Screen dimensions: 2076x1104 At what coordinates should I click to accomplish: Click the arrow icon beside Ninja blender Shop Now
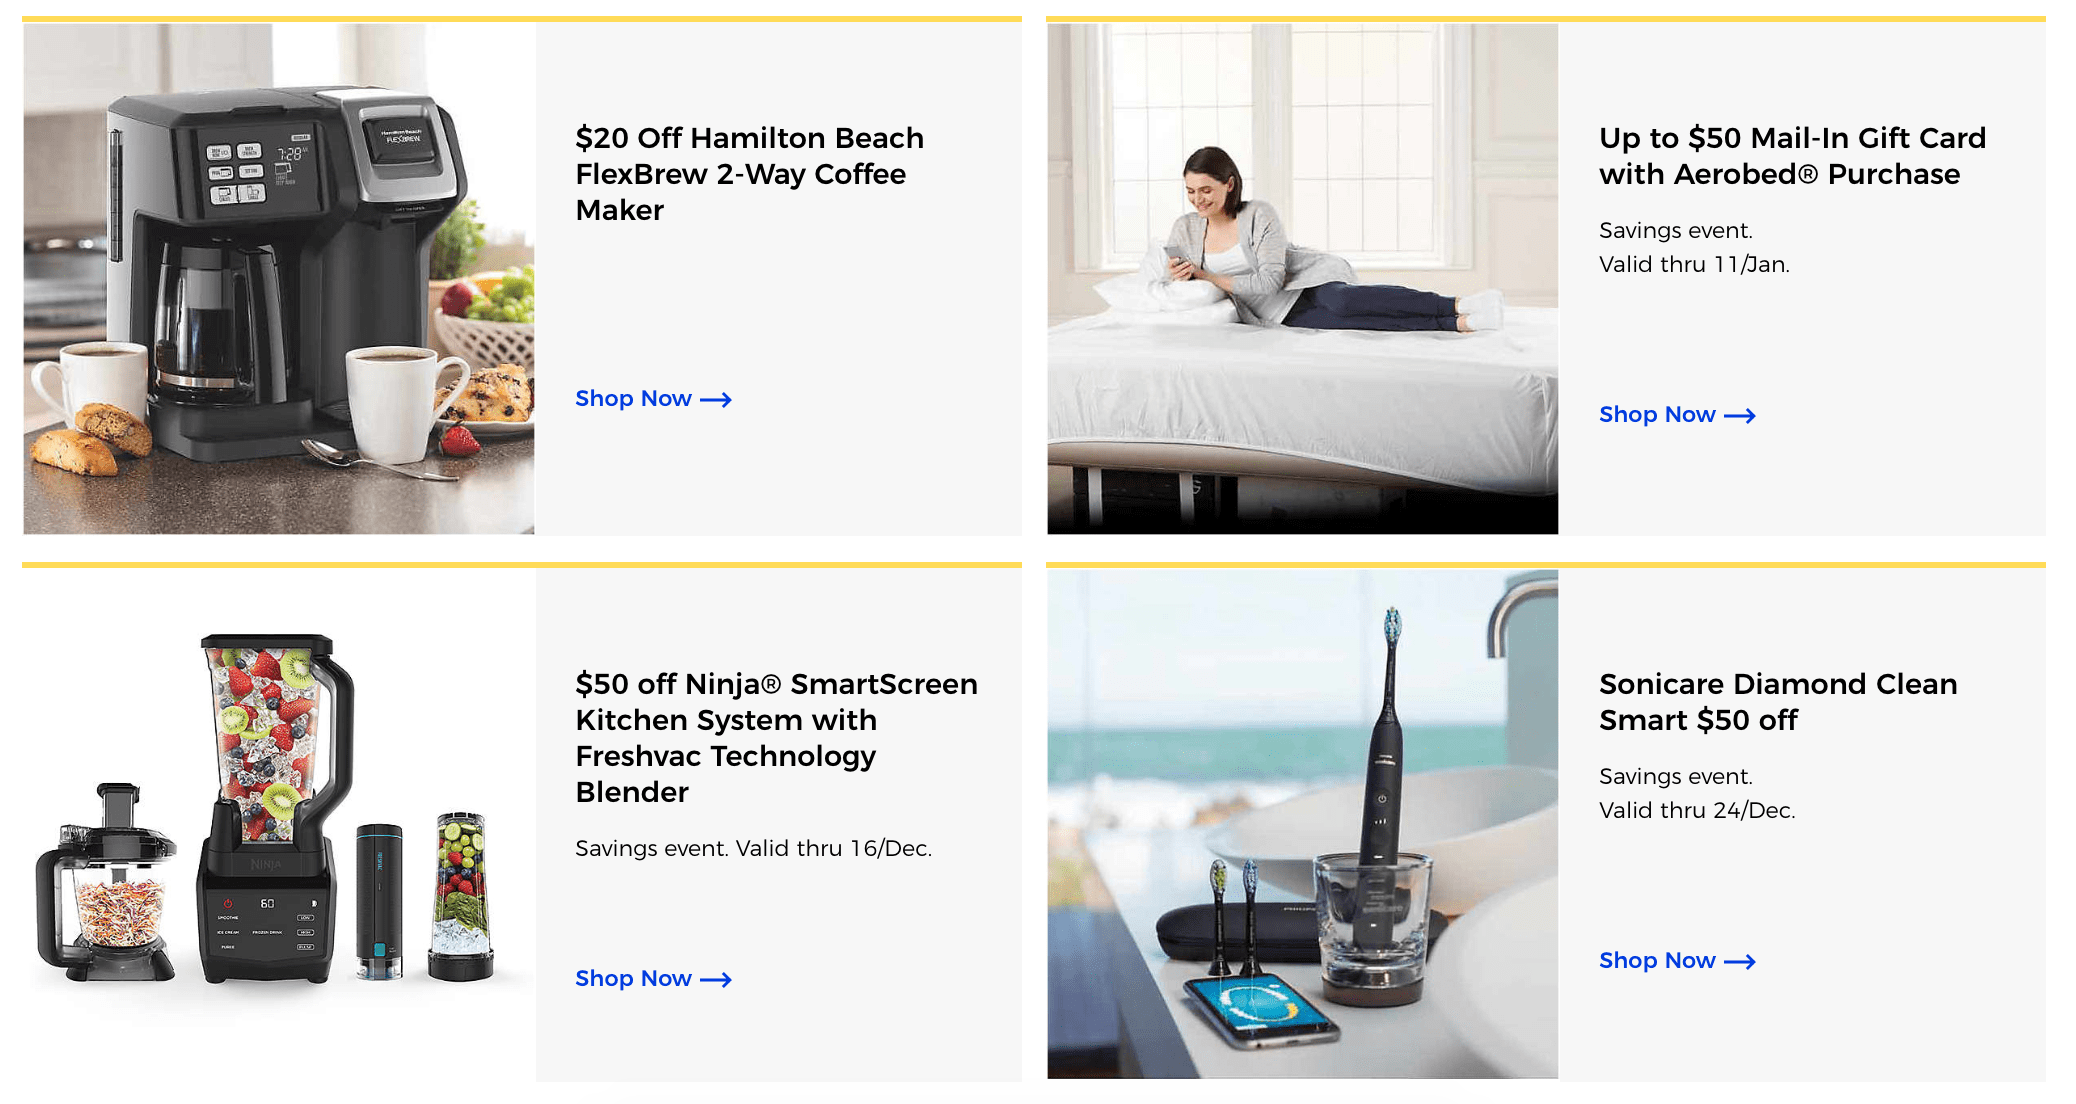coord(716,980)
